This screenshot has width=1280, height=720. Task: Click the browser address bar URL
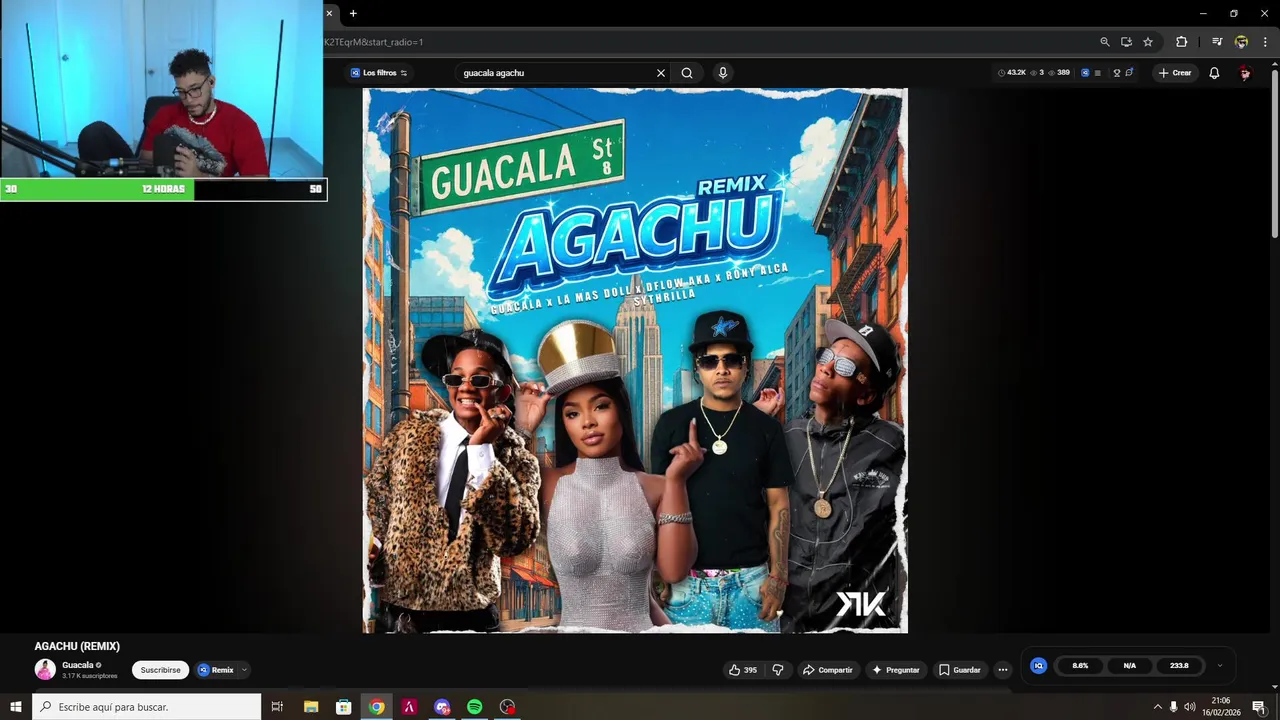click(373, 42)
